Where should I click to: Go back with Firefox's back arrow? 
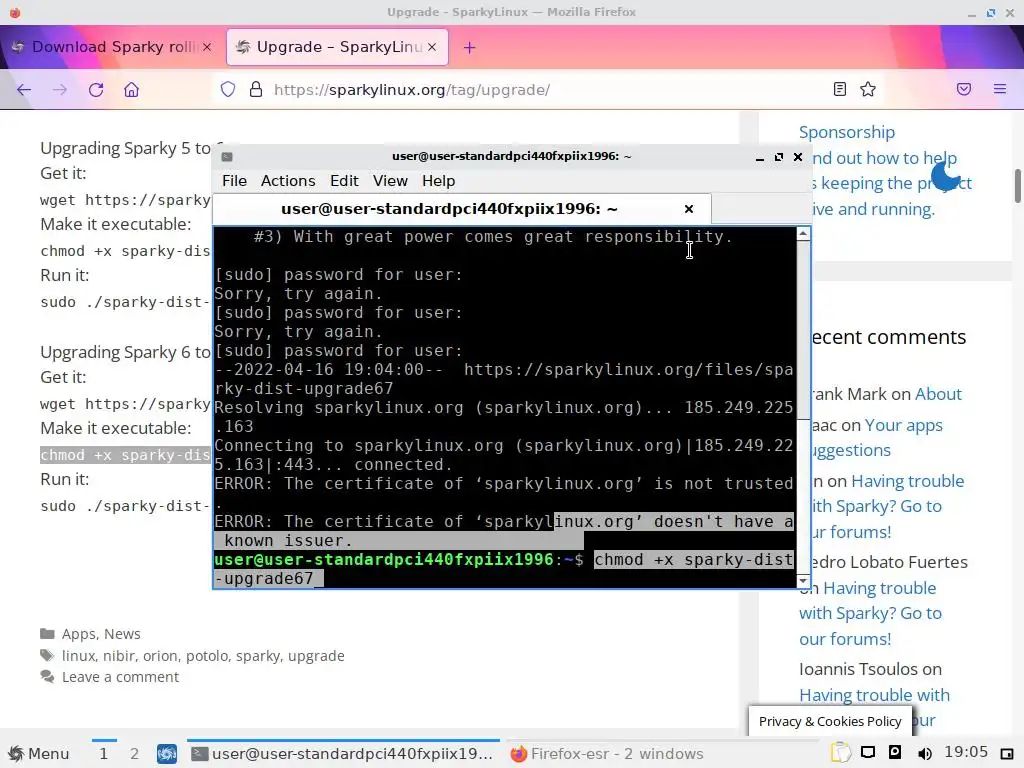[x=24, y=89]
